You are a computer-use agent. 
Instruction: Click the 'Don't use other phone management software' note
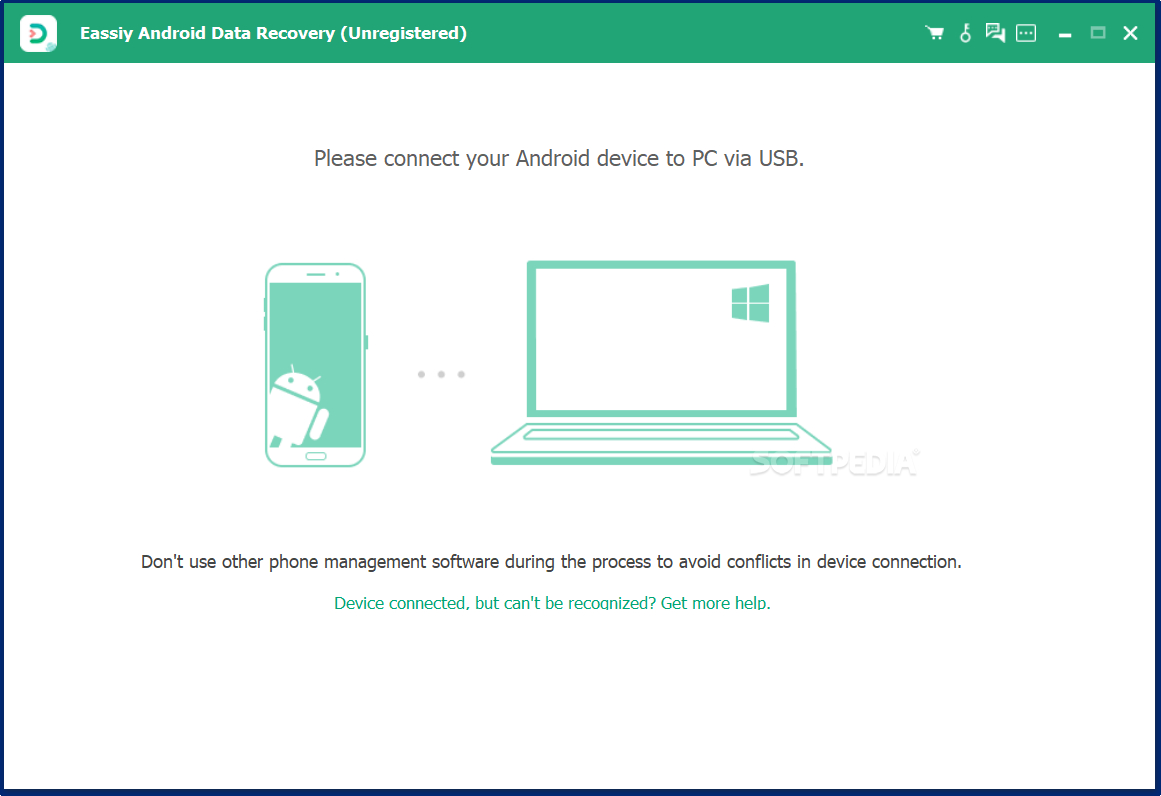[x=551, y=562]
